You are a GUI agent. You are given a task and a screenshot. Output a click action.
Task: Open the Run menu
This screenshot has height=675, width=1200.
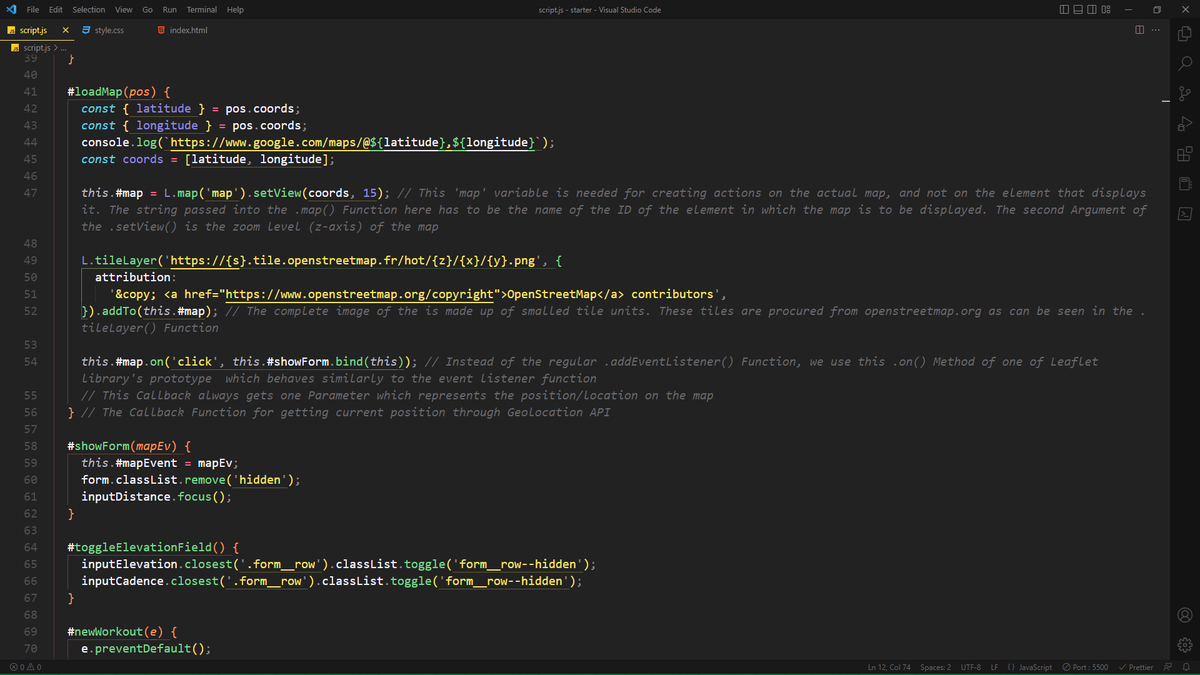pyautogui.click(x=170, y=9)
